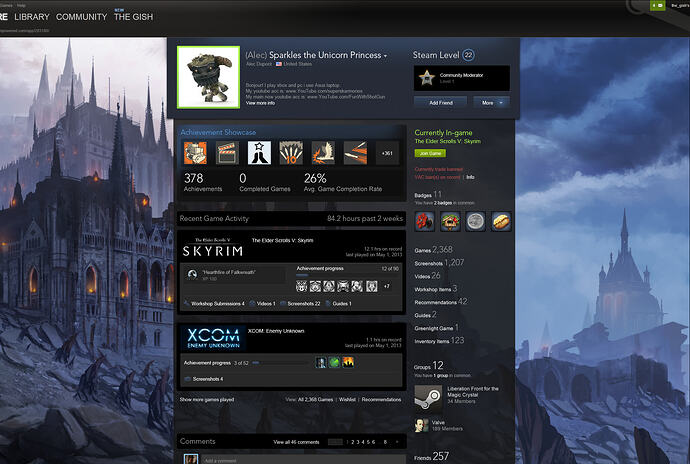690x464 pixels.
Task: Open Liberation Front group Steam icon
Action: pyautogui.click(x=428, y=398)
